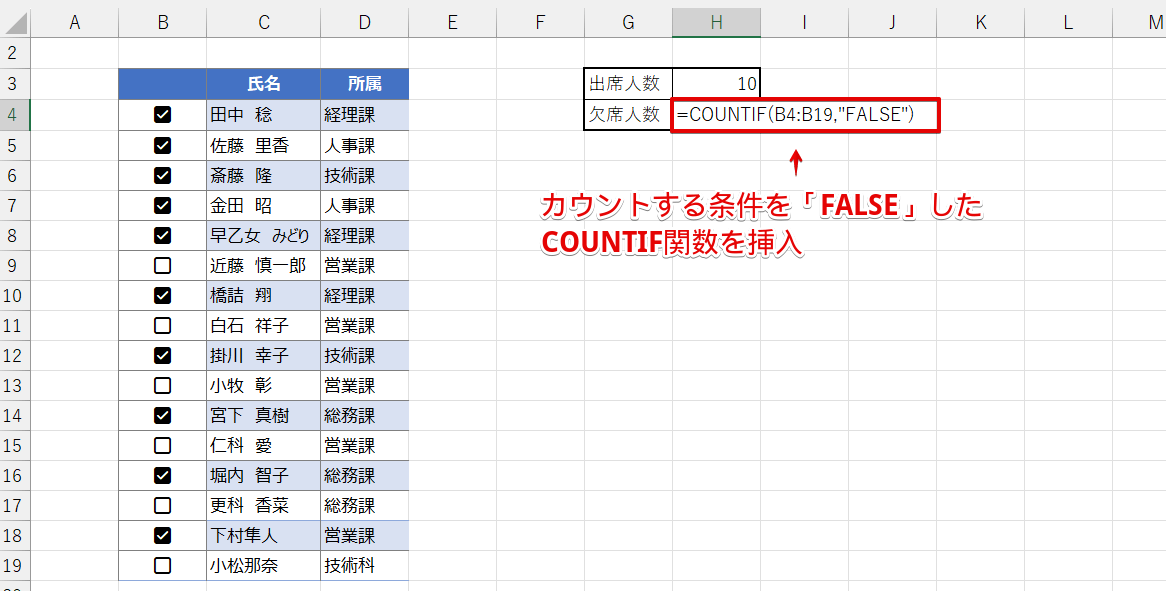Image resolution: width=1166 pixels, height=591 pixels.
Task: Select column G header
Action: point(628,23)
